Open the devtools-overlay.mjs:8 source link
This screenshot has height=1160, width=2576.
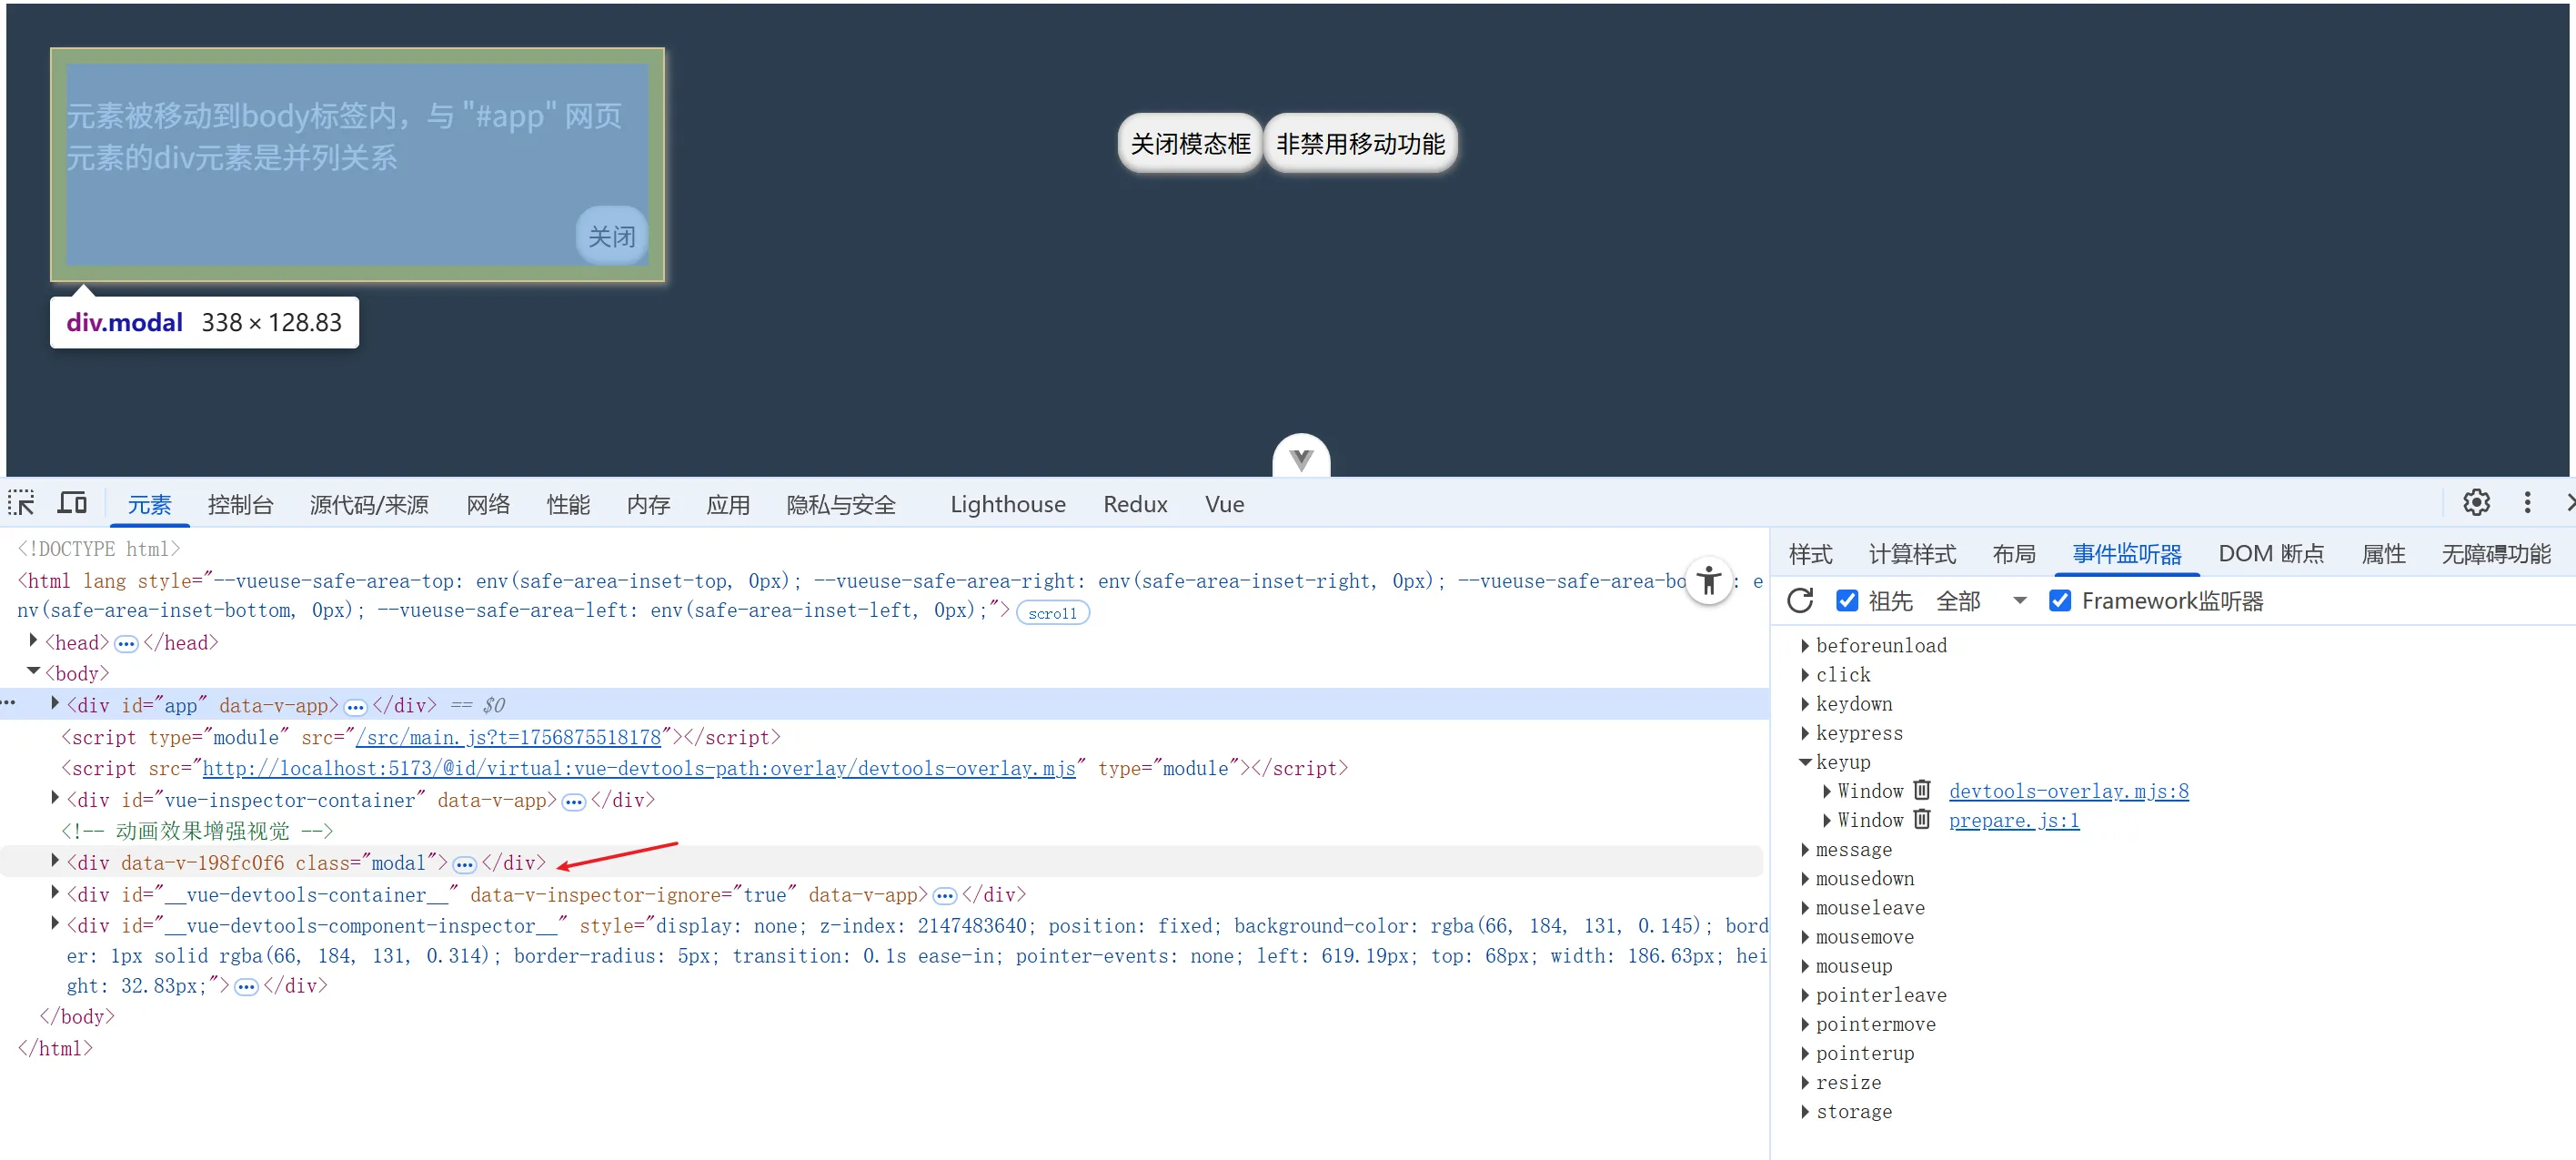tap(2068, 791)
